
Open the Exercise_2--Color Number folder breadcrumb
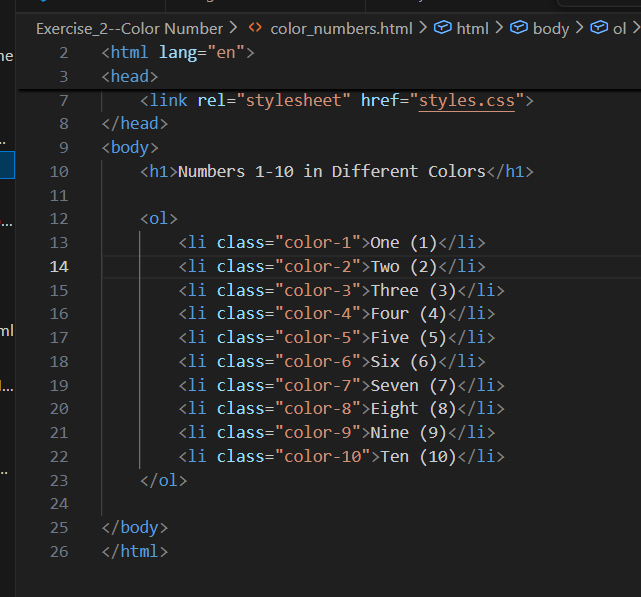click(129, 28)
